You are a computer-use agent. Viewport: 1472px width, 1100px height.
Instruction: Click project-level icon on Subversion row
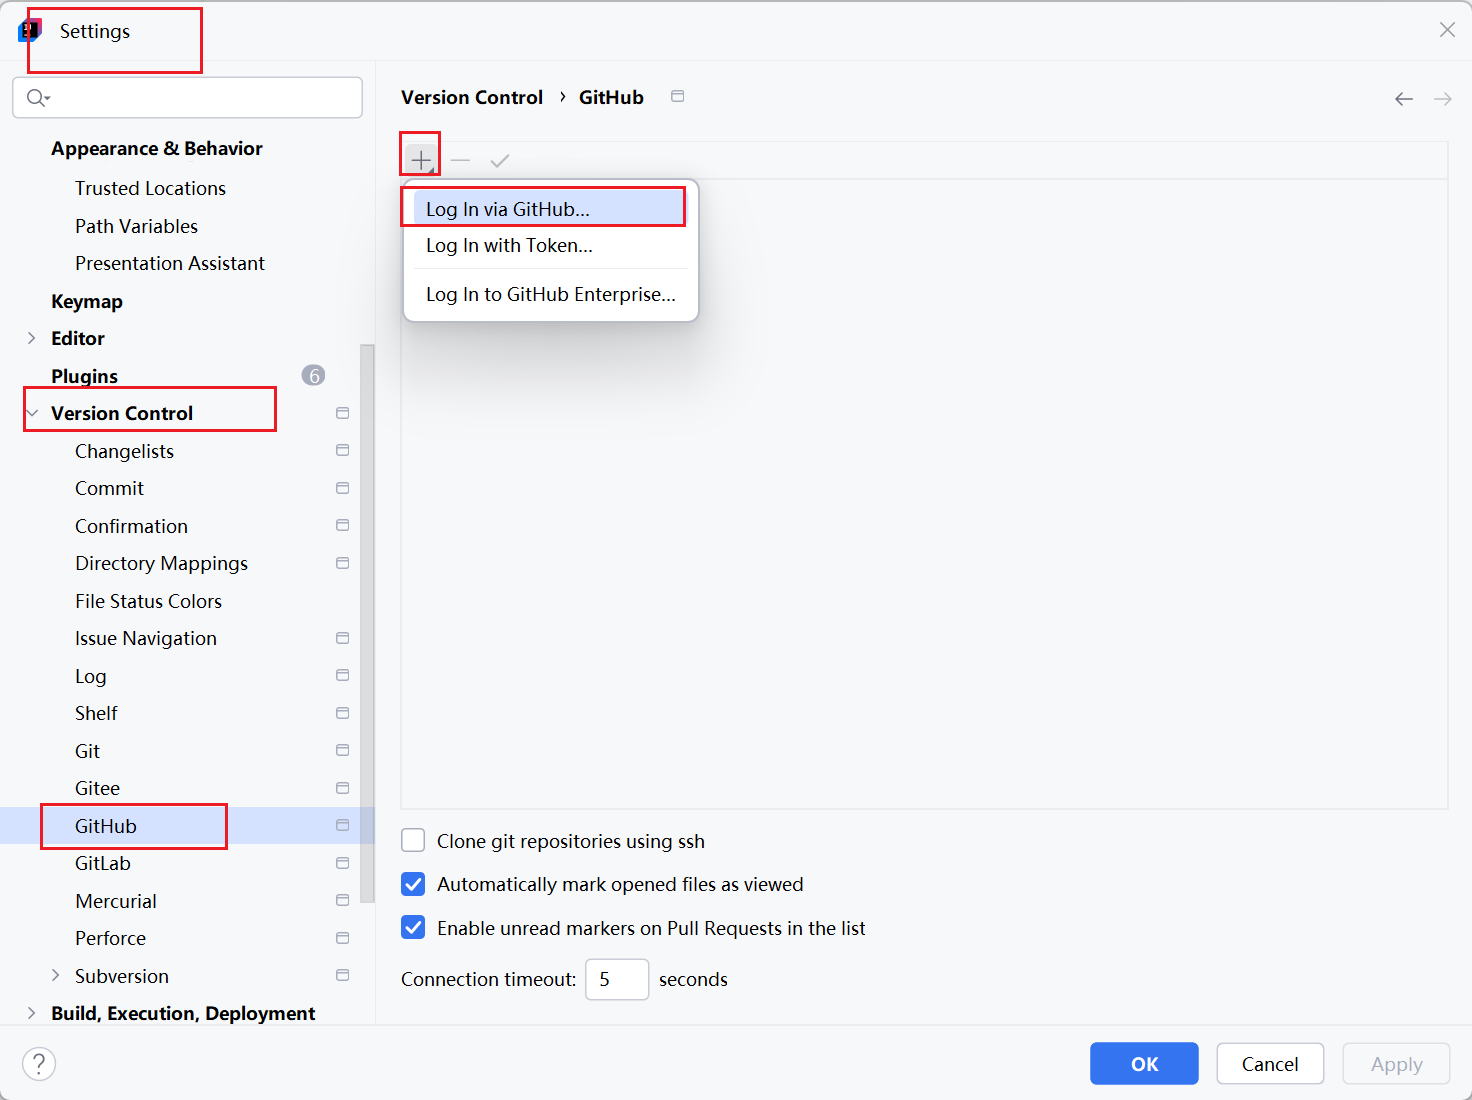pos(343,976)
